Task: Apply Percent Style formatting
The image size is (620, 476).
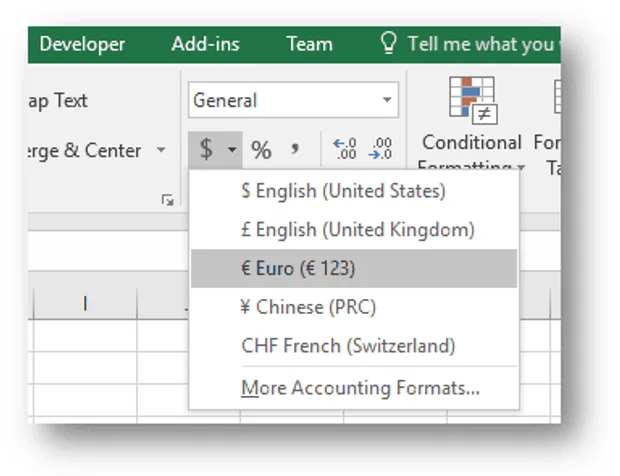Action: point(261,150)
